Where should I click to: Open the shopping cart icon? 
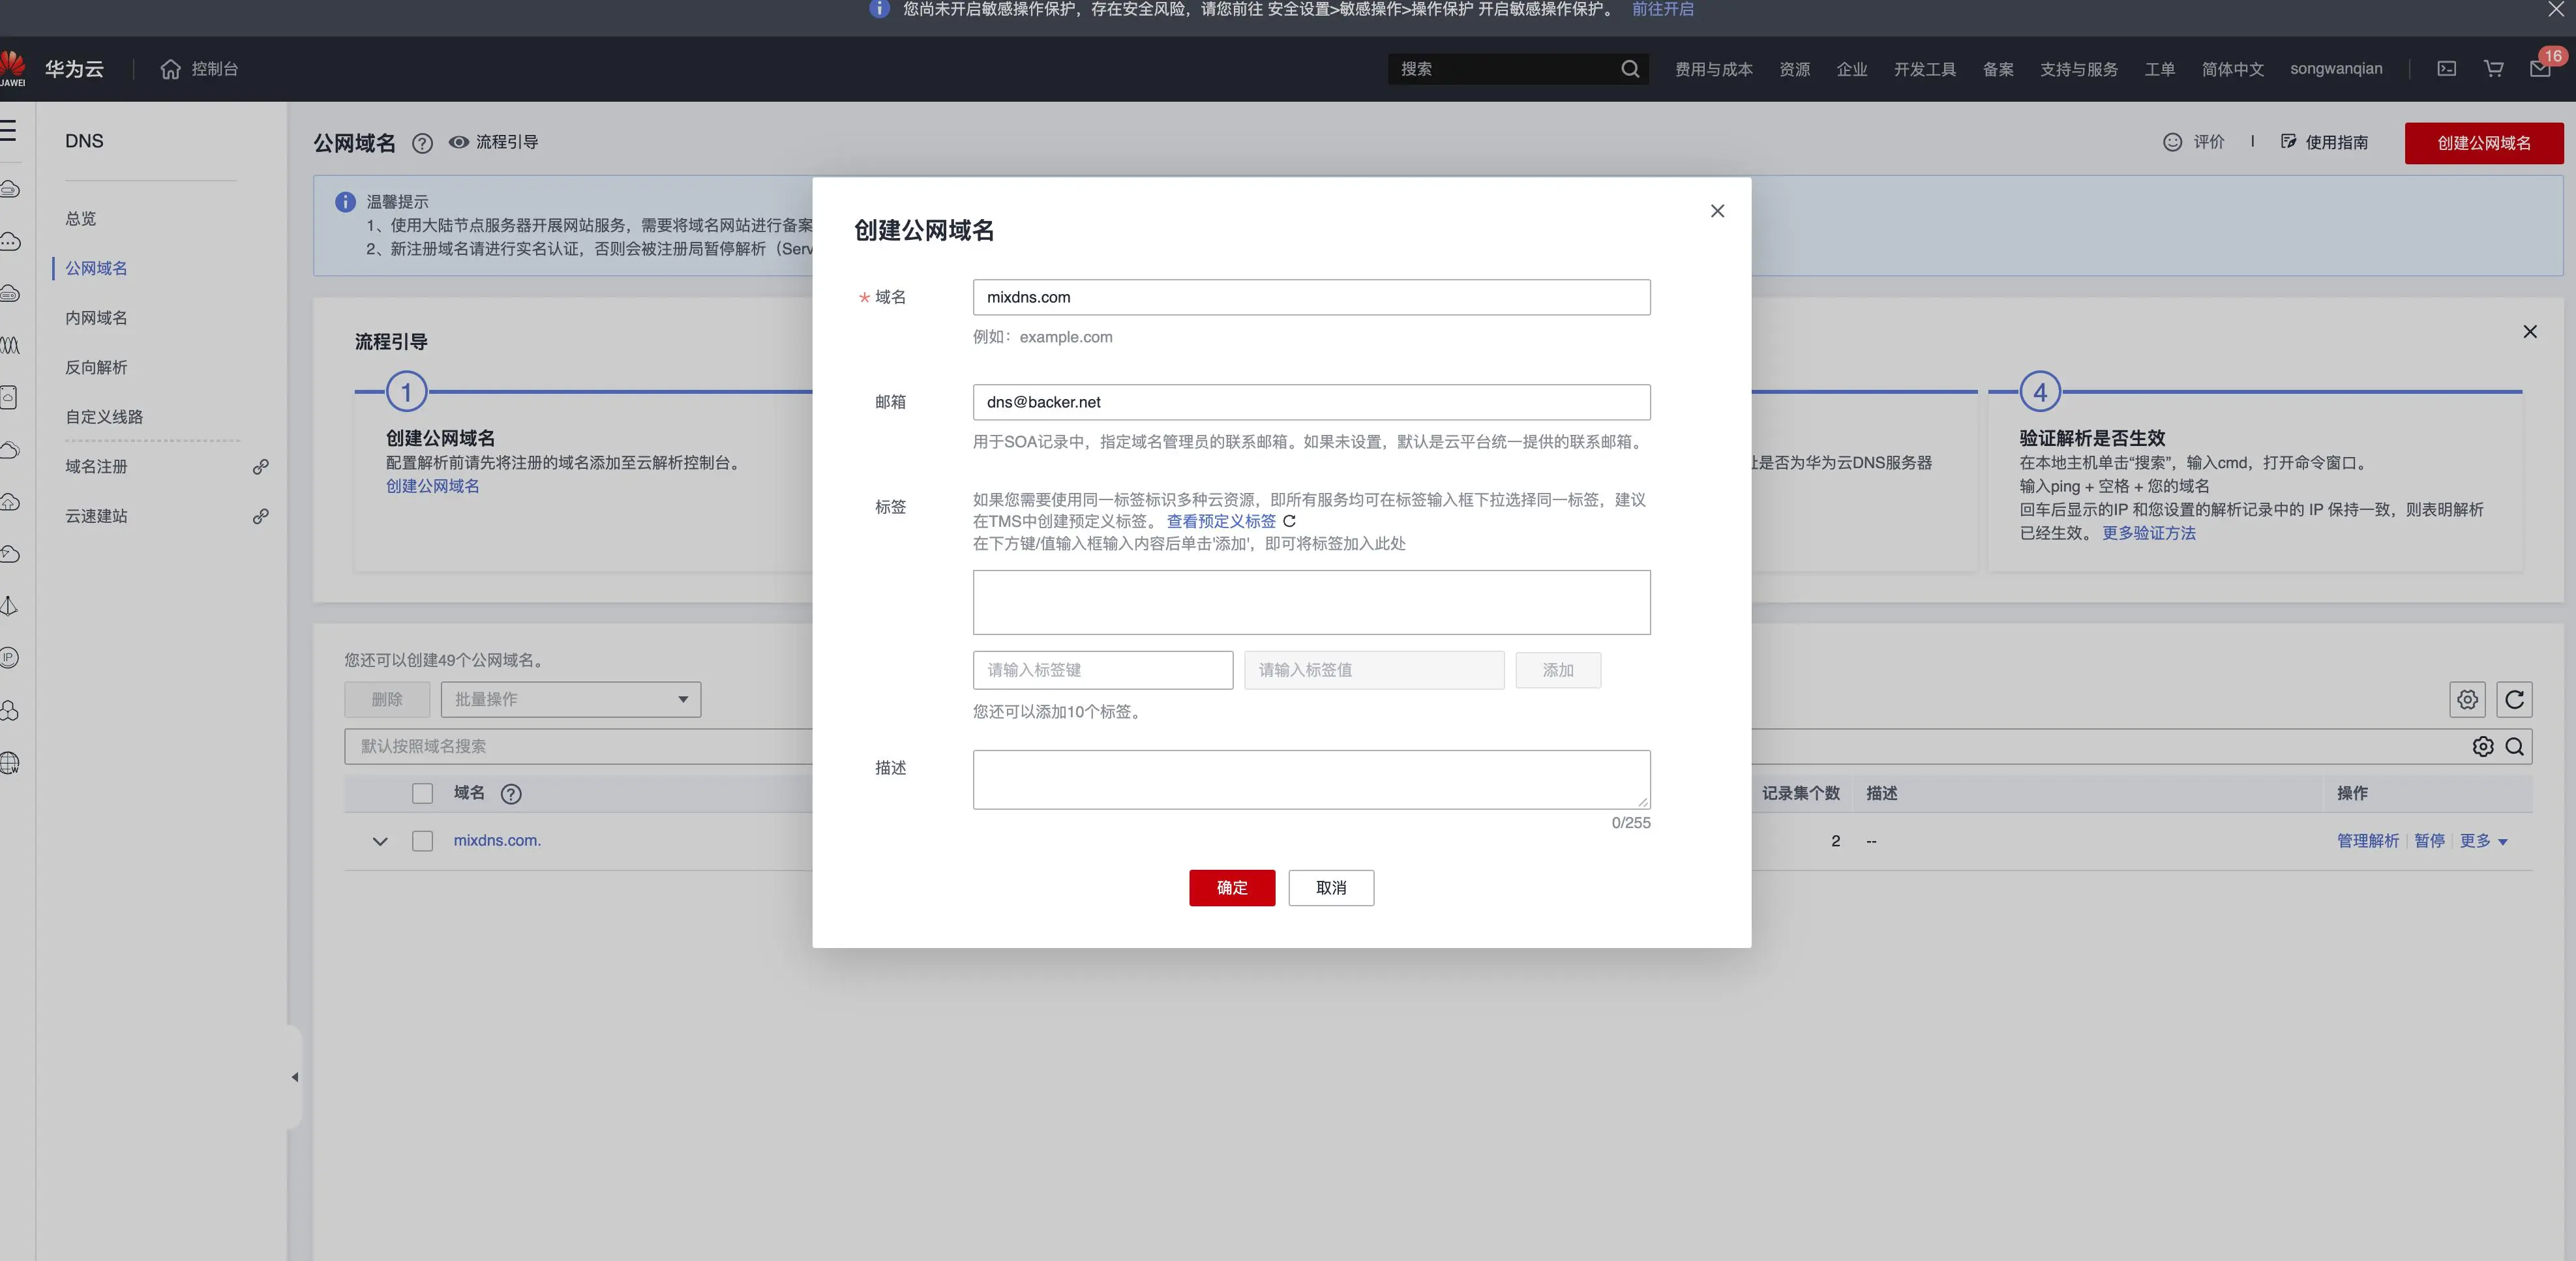point(2493,69)
